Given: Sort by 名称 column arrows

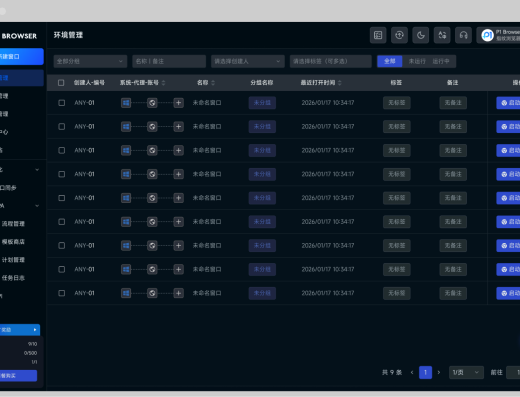Looking at the screenshot, I should point(213,83).
